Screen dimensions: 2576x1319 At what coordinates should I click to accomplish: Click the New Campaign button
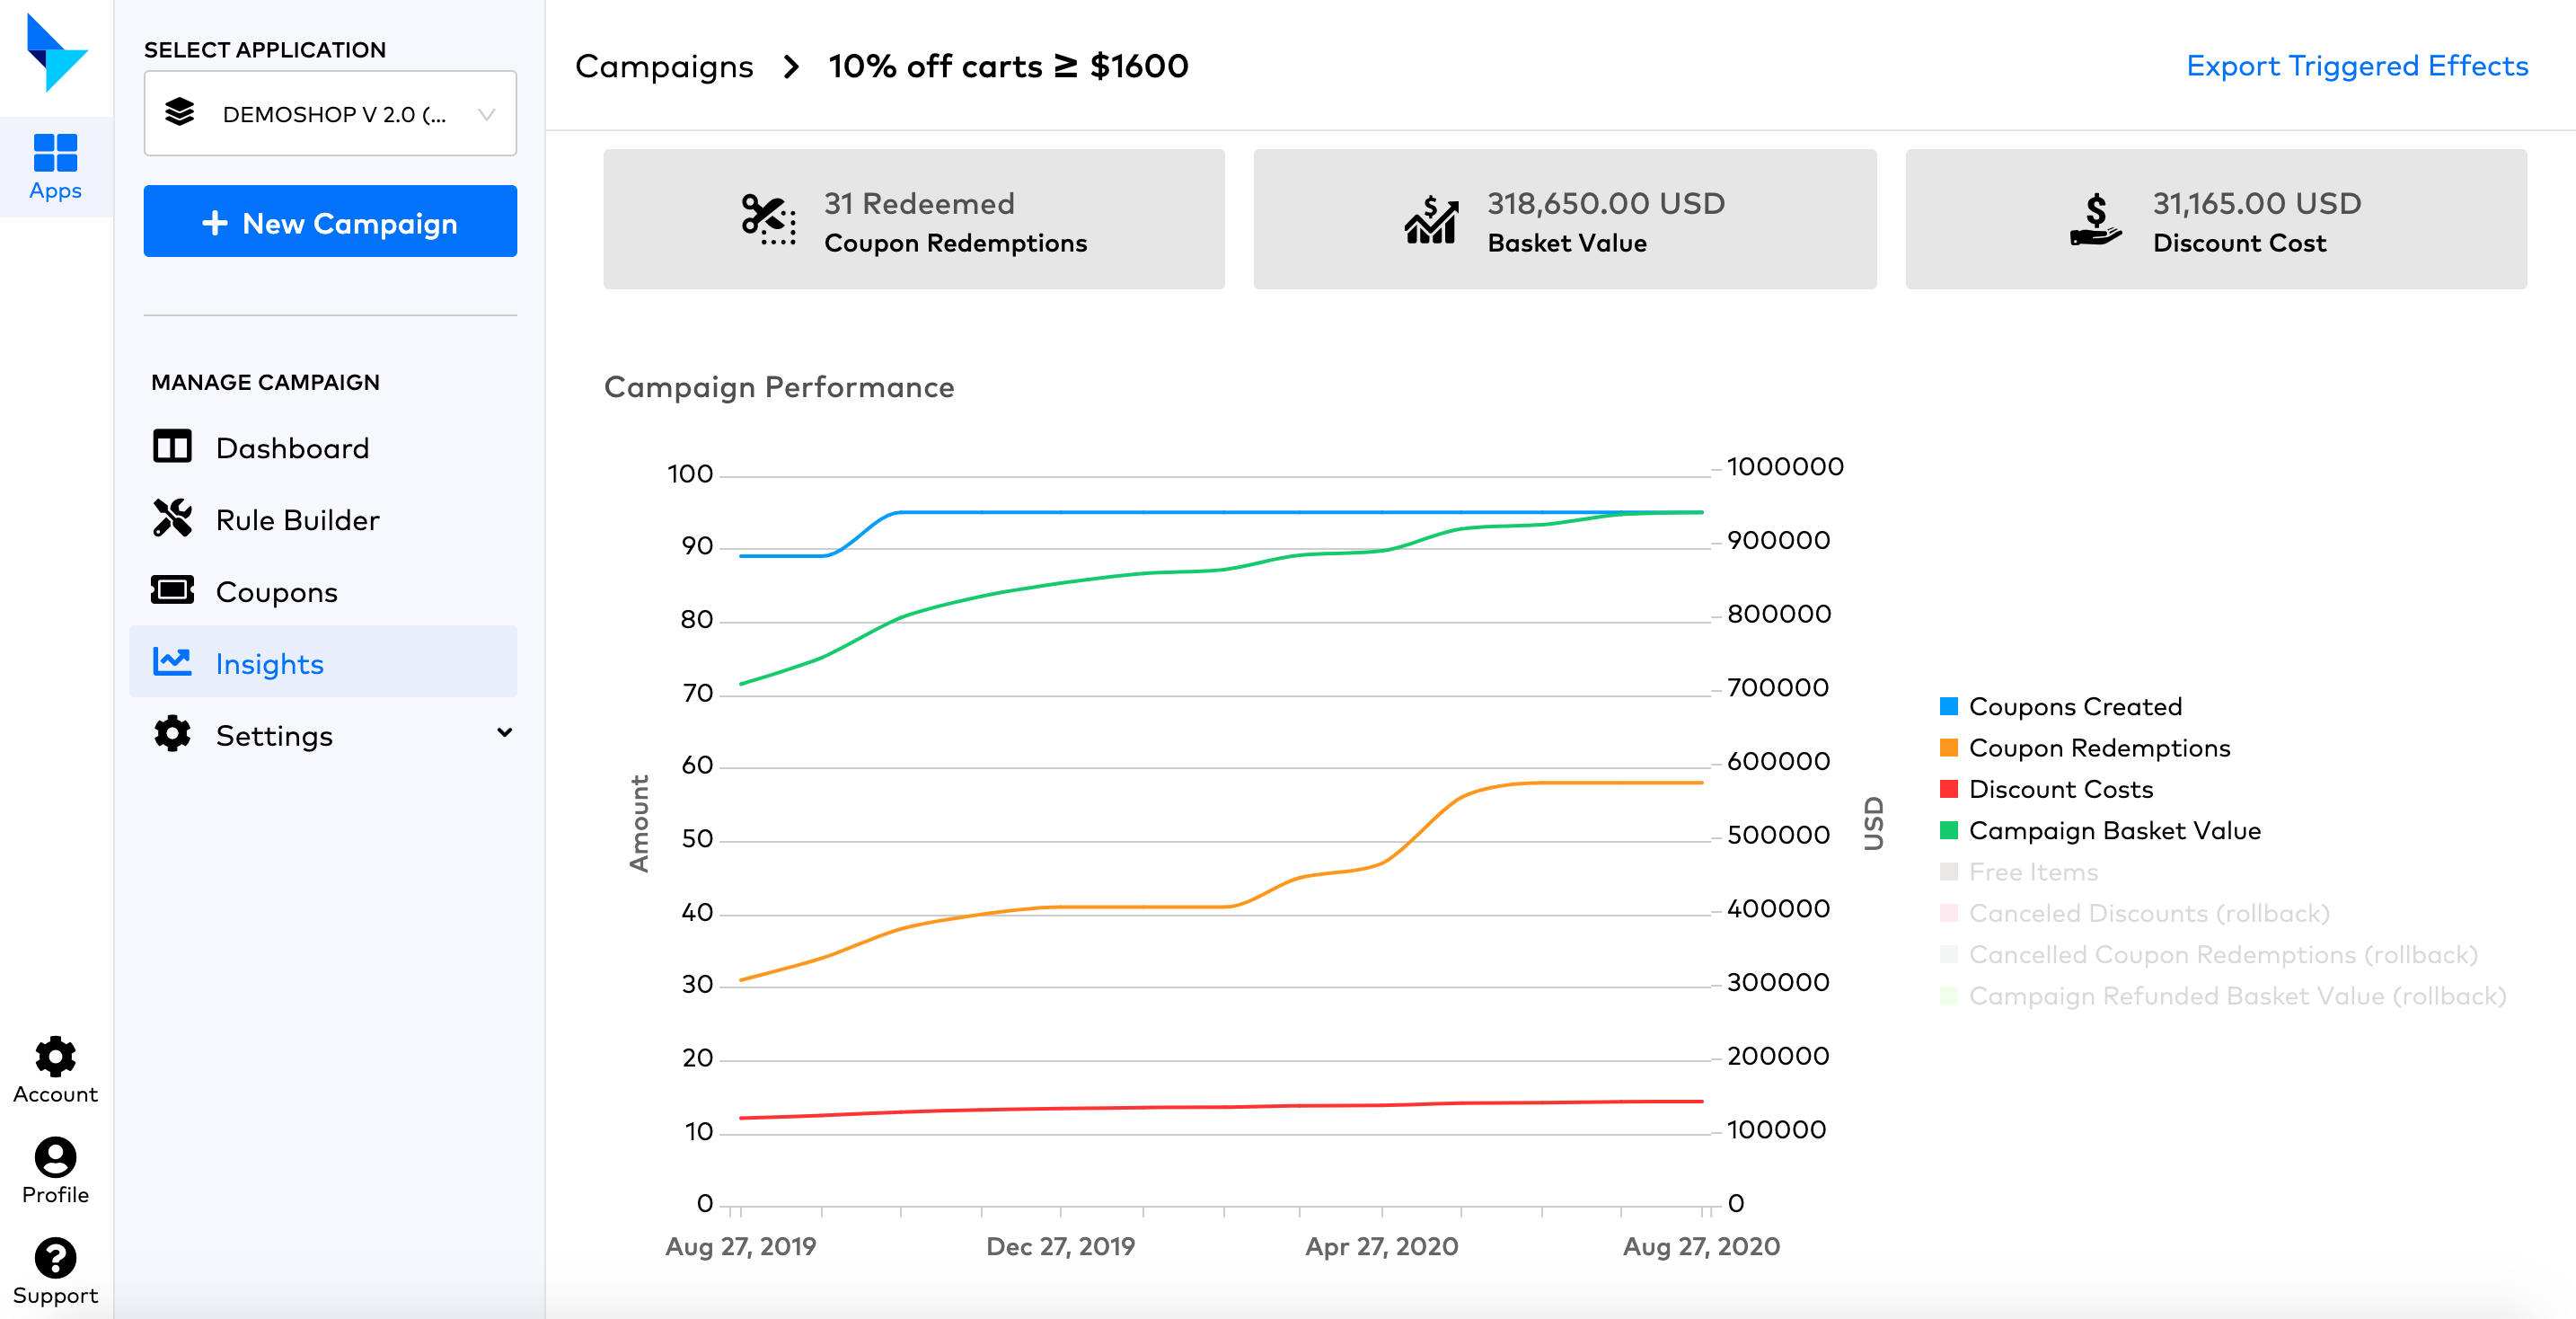(330, 221)
